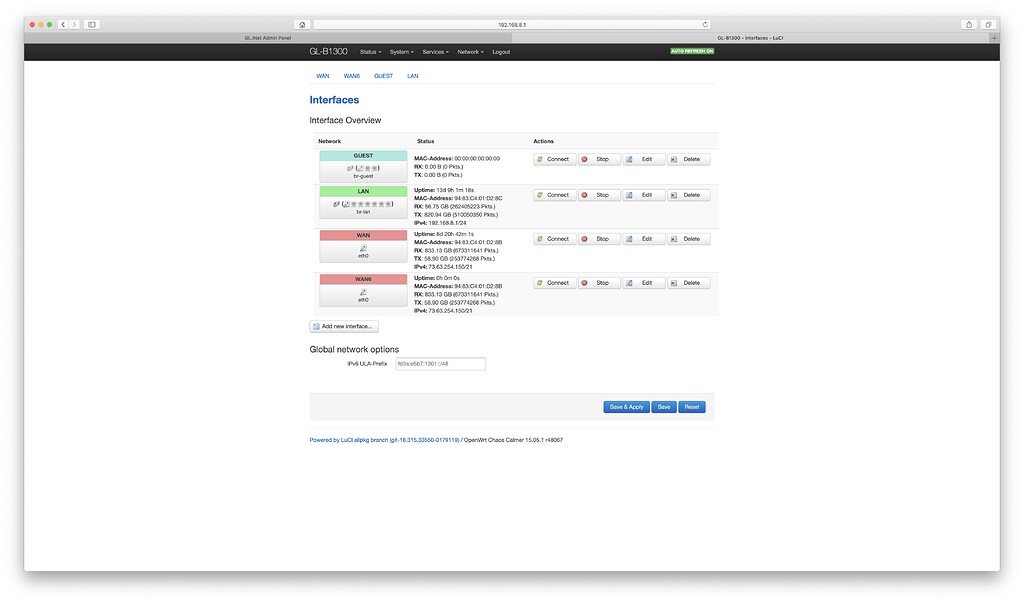Click the green Connect icon for WAN6

coord(540,282)
